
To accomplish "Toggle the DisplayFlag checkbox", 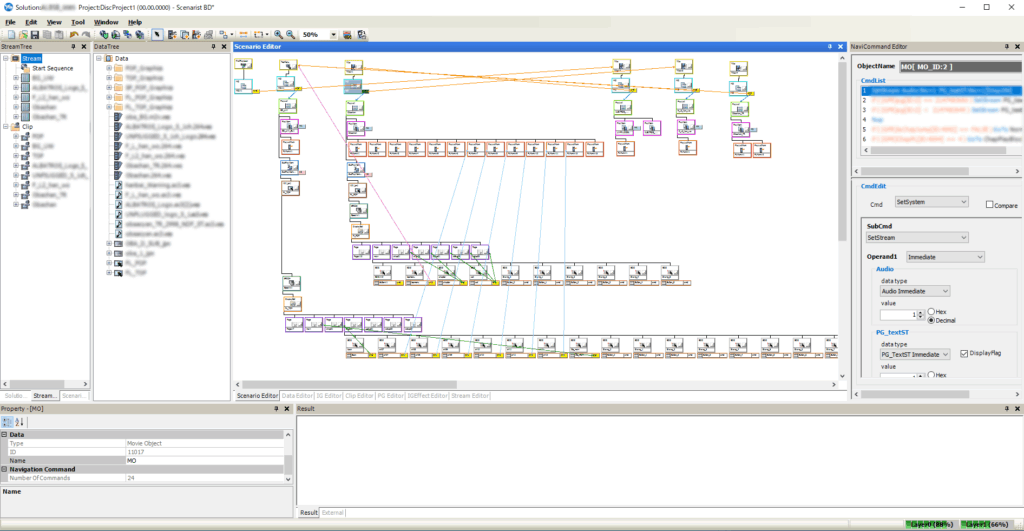I will tap(964, 353).
